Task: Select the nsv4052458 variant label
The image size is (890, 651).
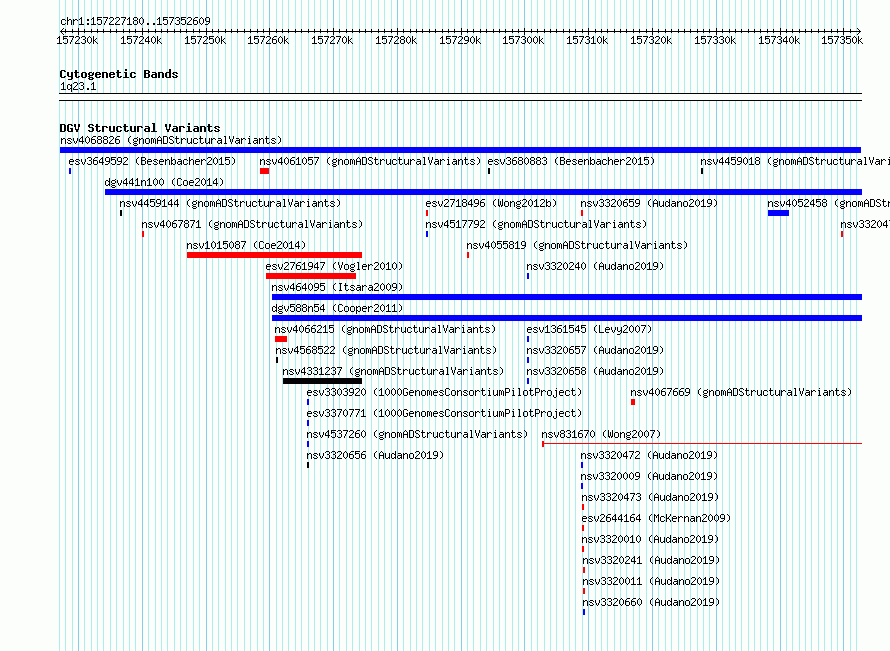Action: [828, 203]
